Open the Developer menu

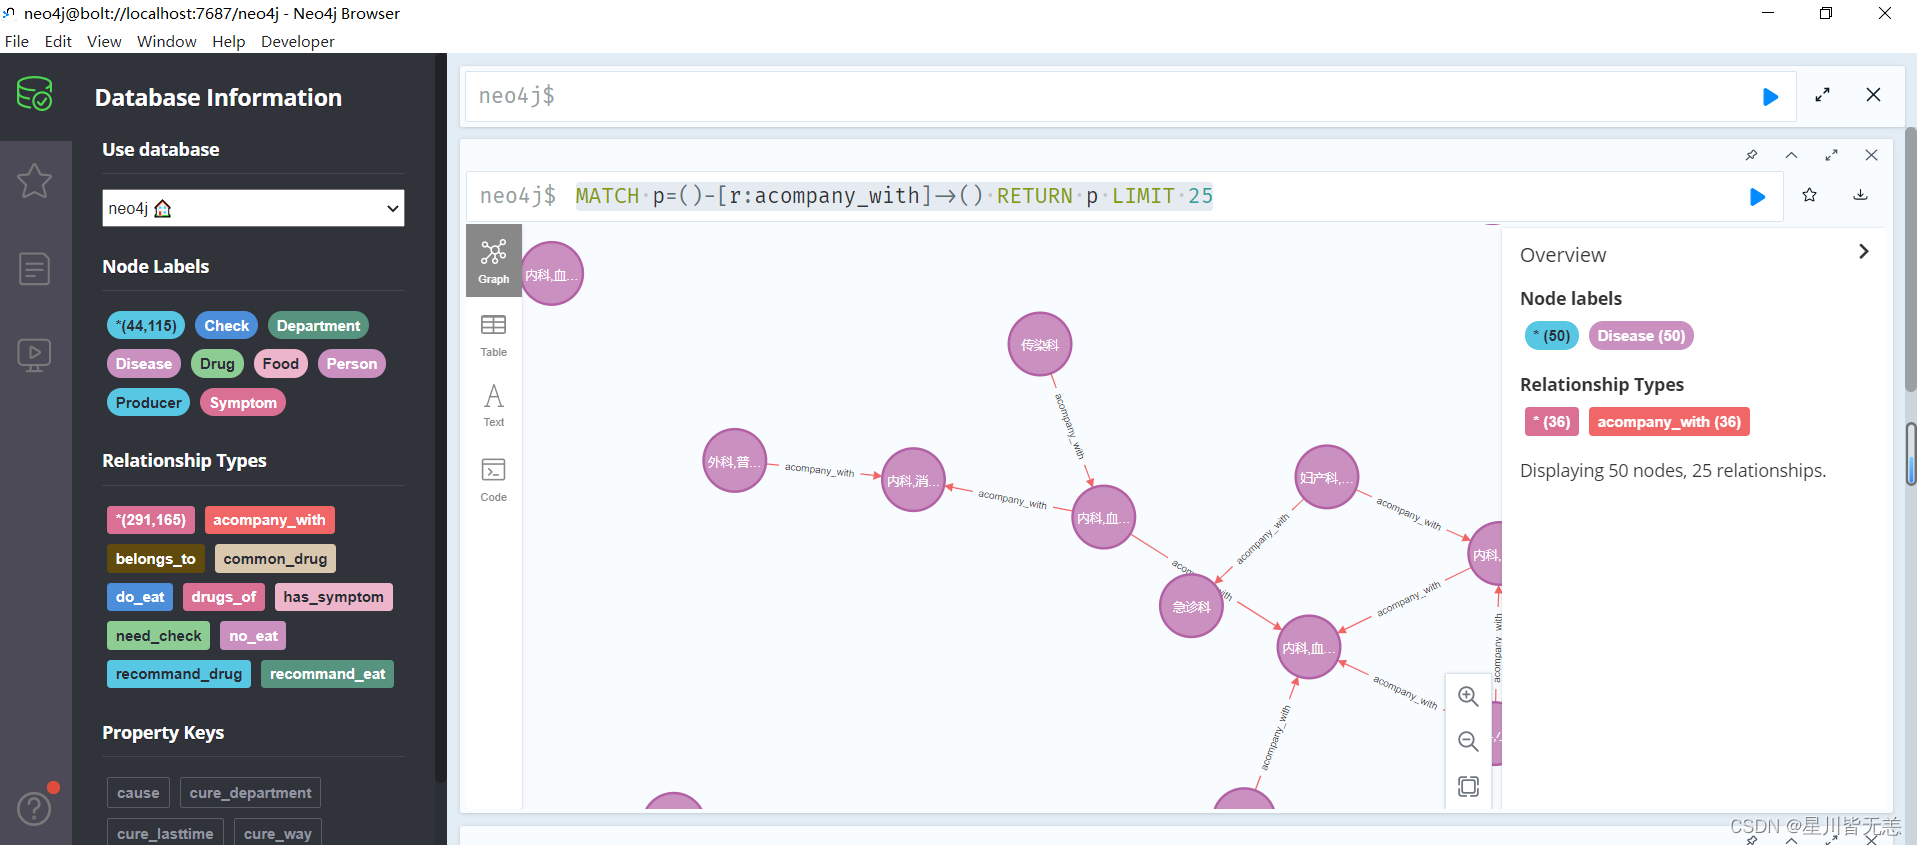(297, 41)
